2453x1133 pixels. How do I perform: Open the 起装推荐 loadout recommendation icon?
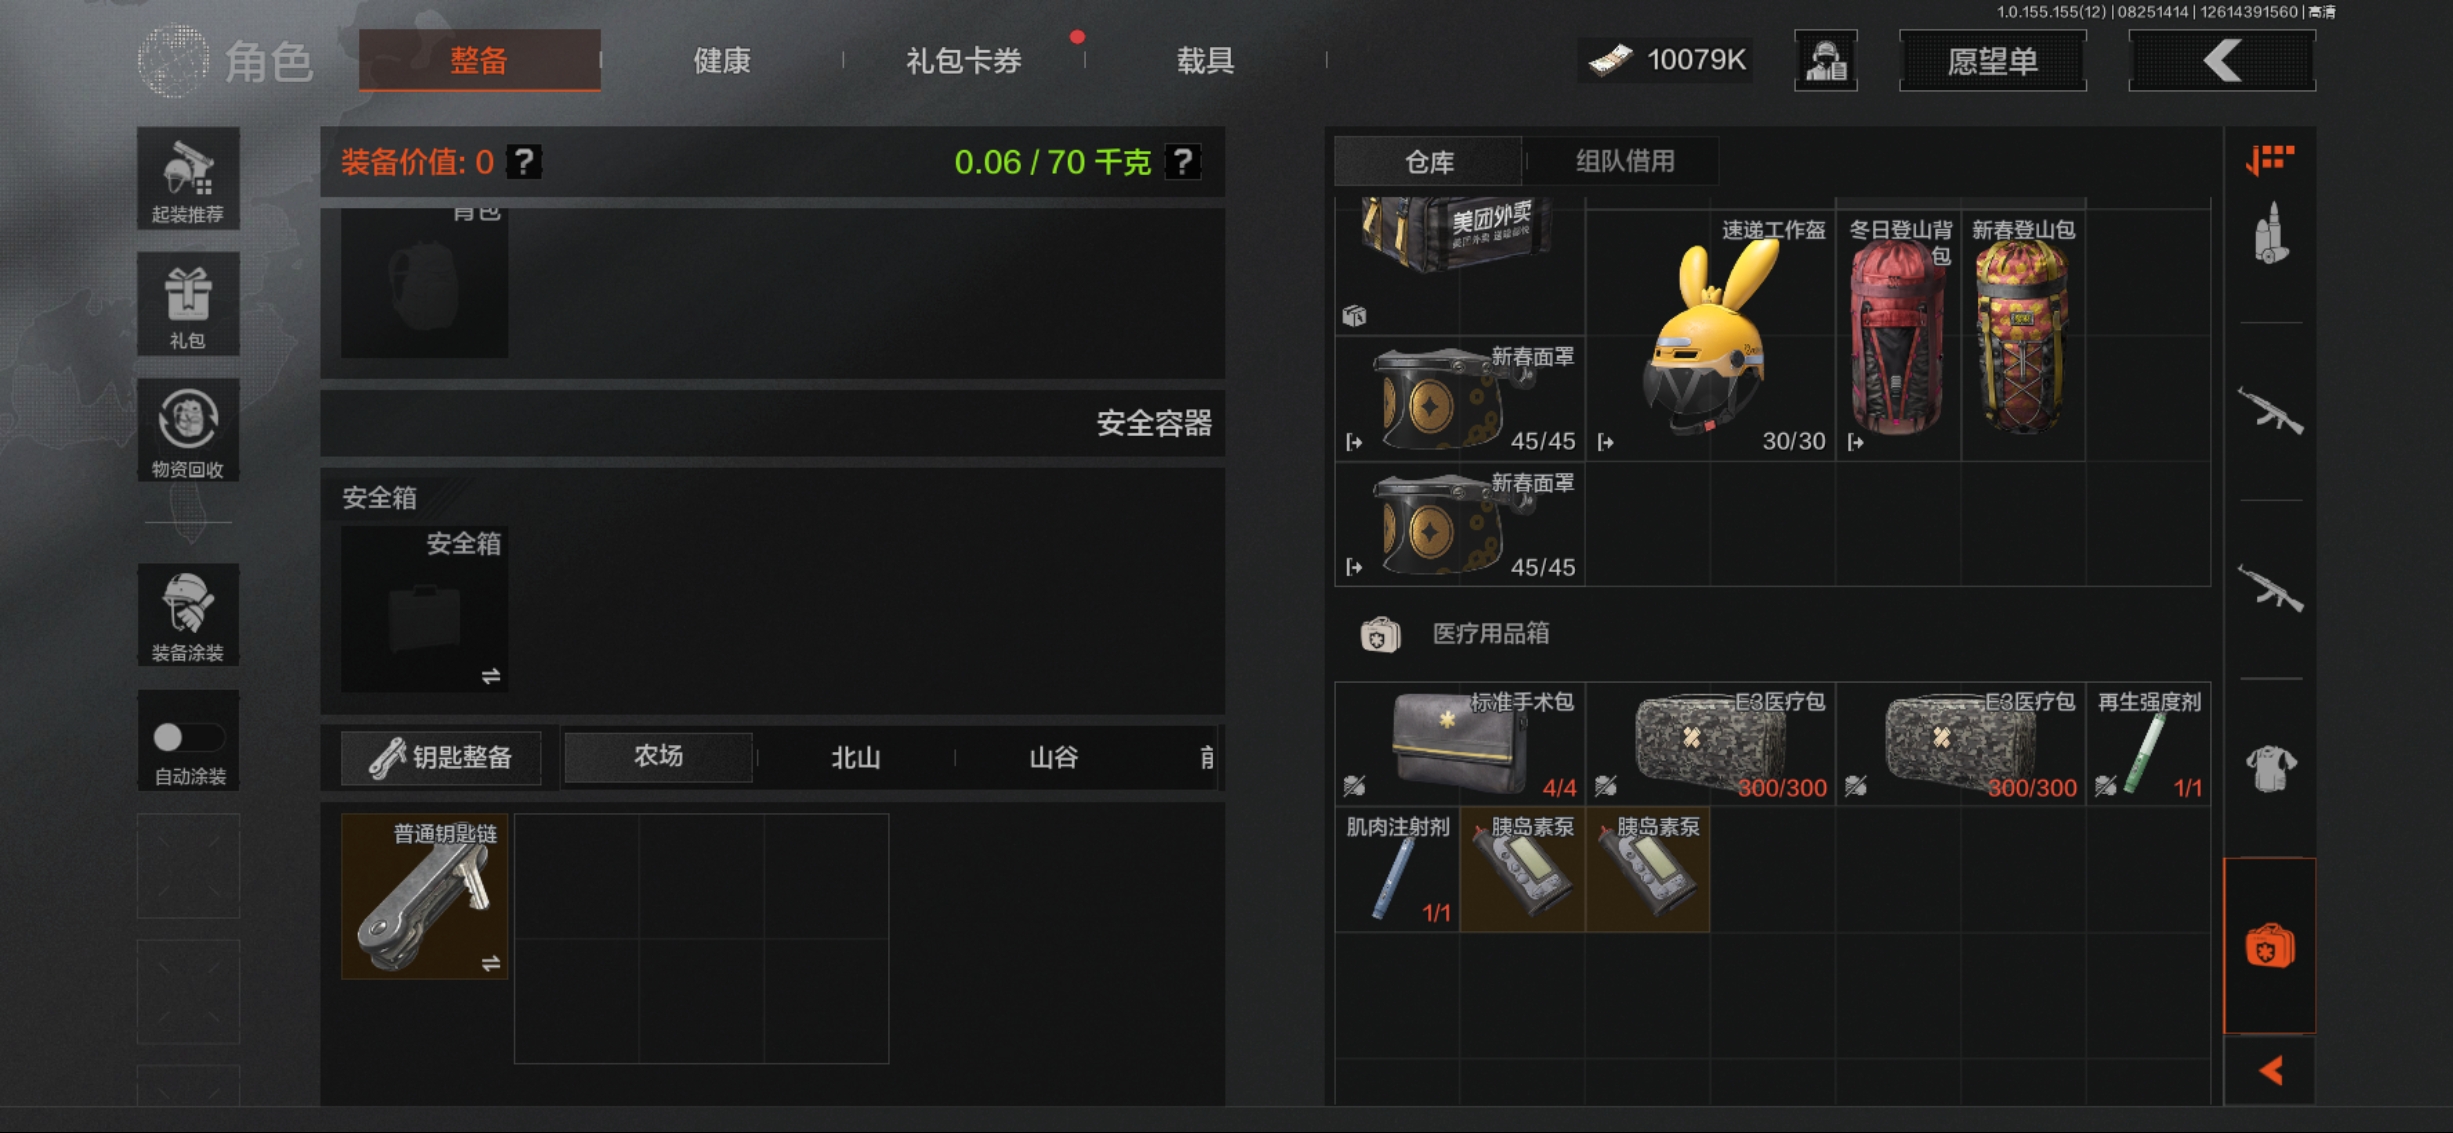[x=187, y=179]
